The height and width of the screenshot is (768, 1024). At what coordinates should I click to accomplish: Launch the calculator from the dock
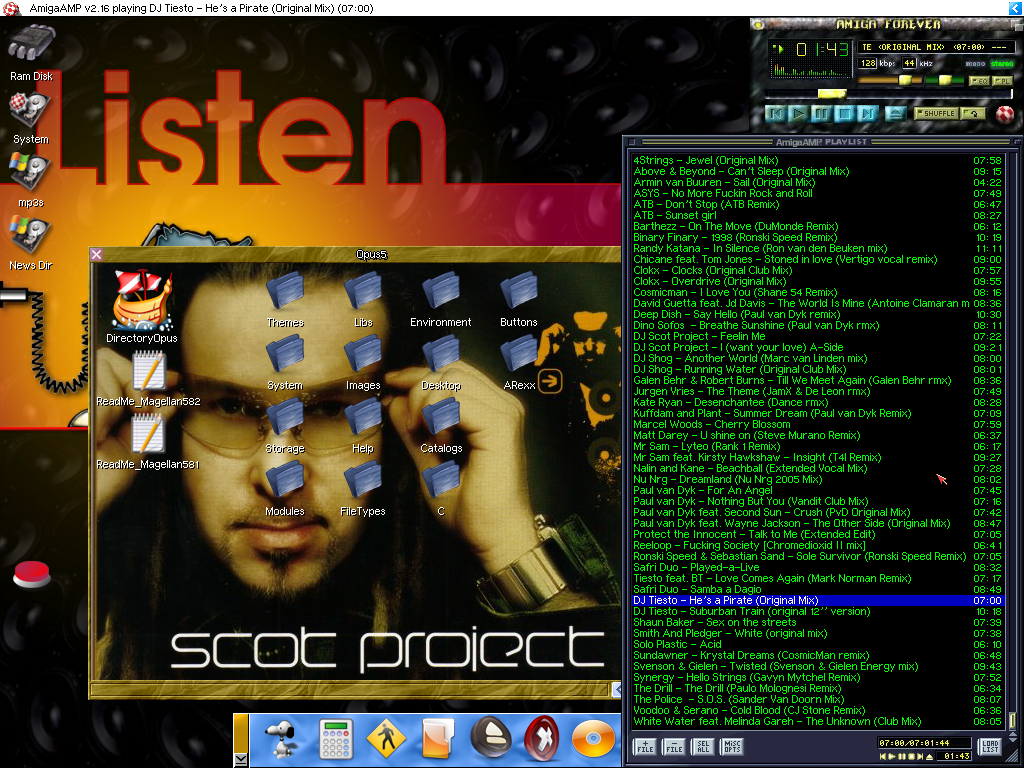tap(336, 739)
